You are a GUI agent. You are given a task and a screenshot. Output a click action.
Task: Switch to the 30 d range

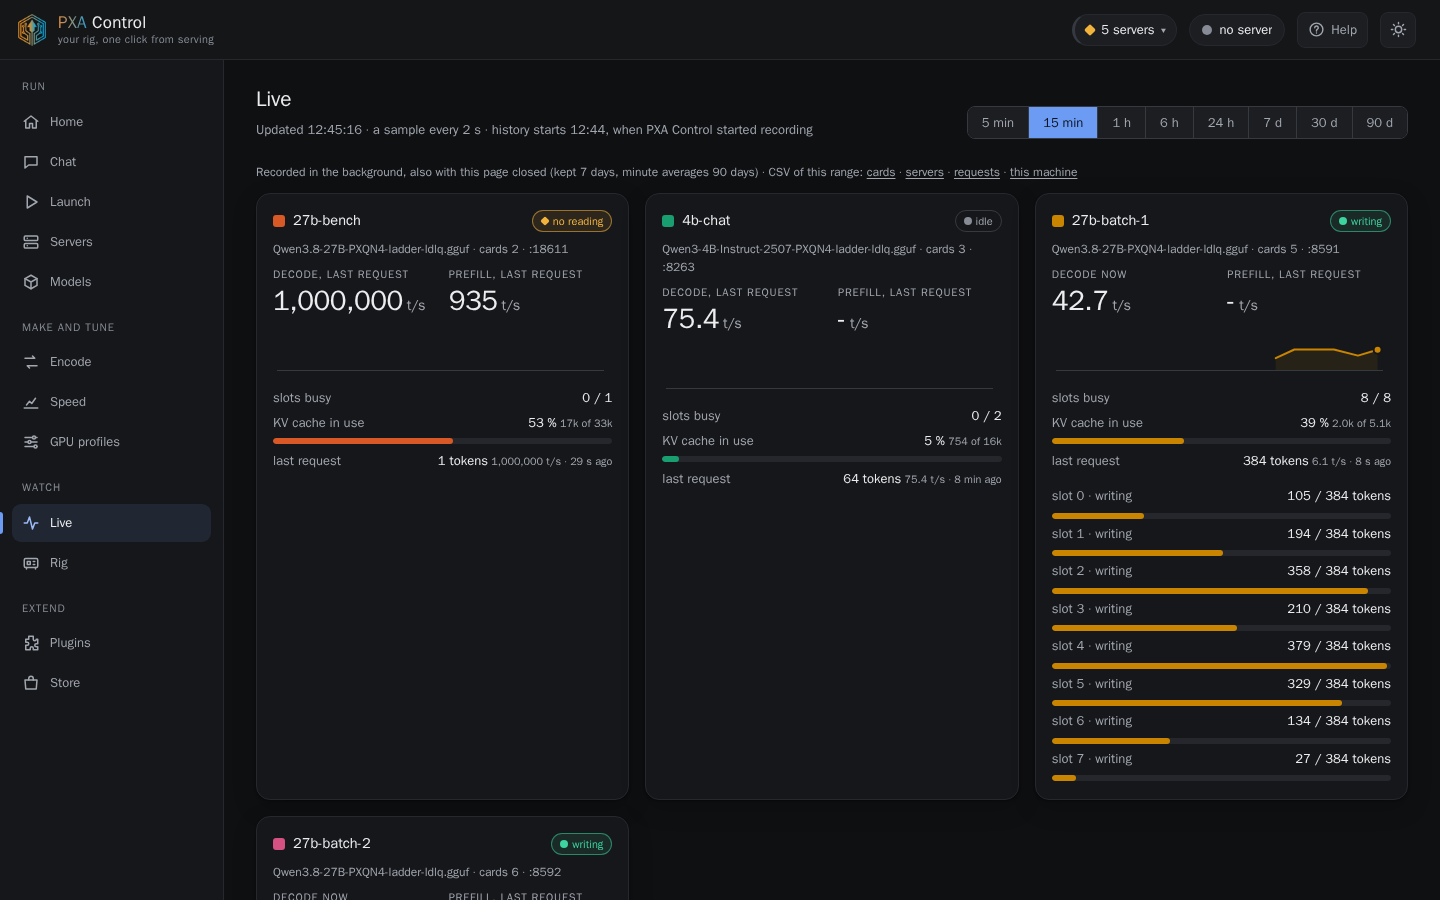coord(1324,123)
